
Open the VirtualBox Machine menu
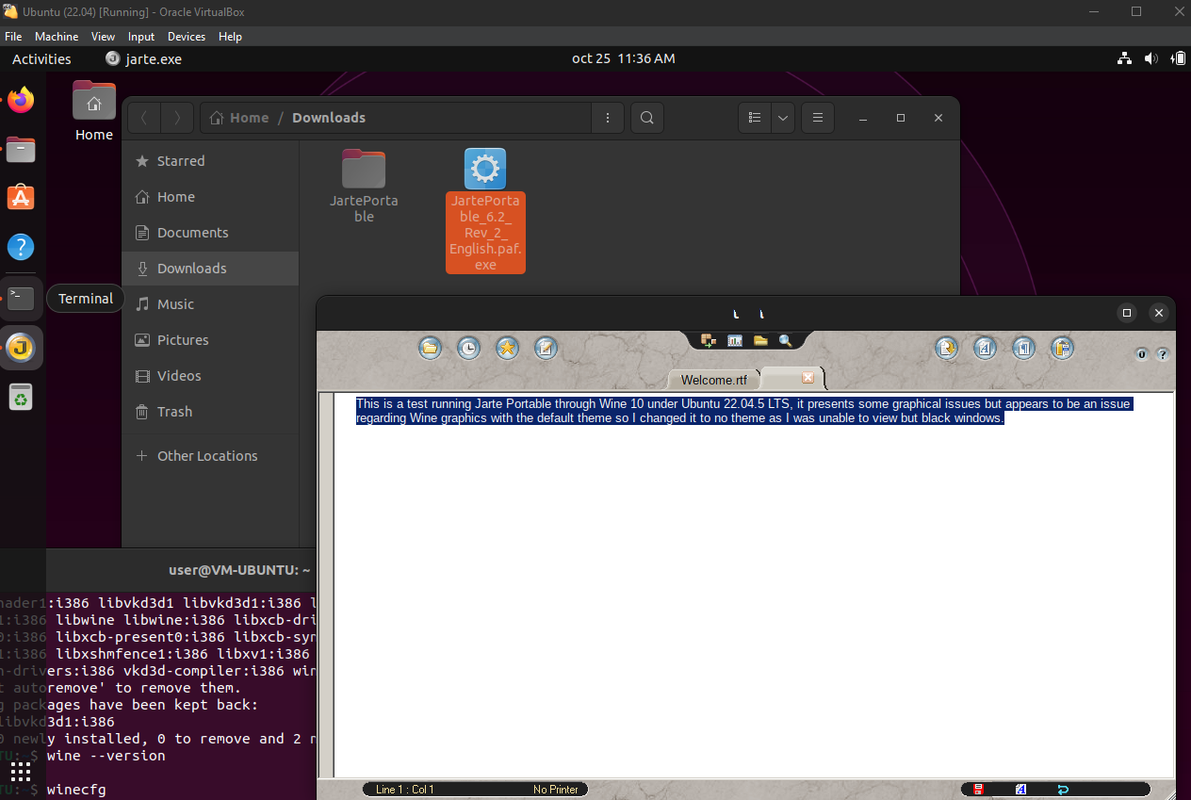(56, 36)
